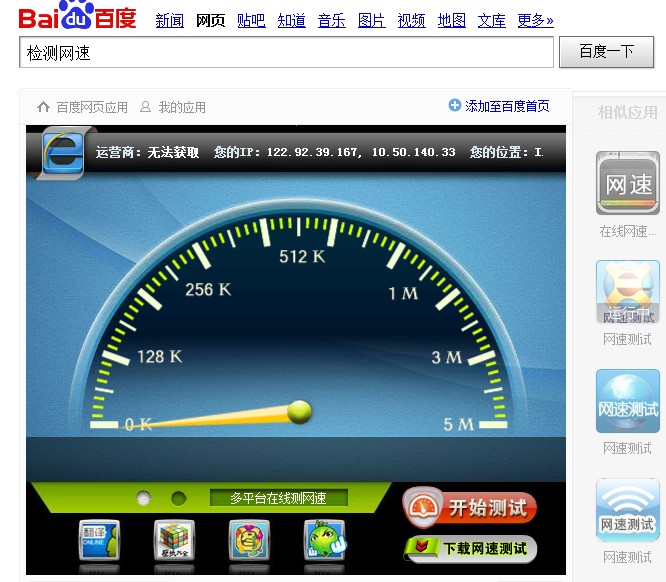This screenshot has width=666, height=582.
Task: Click the 下载网速测试 download button
Action: click(471, 548)
